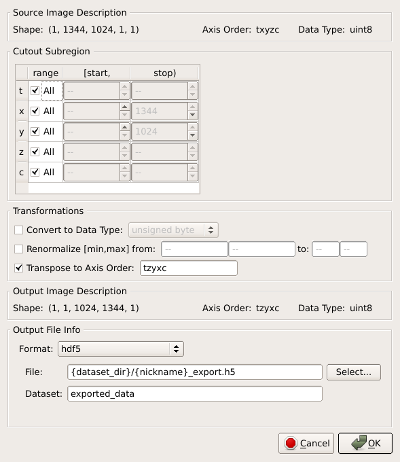
Task: Uncheck the All checkbox for the x axis
Action: [35, 111]
